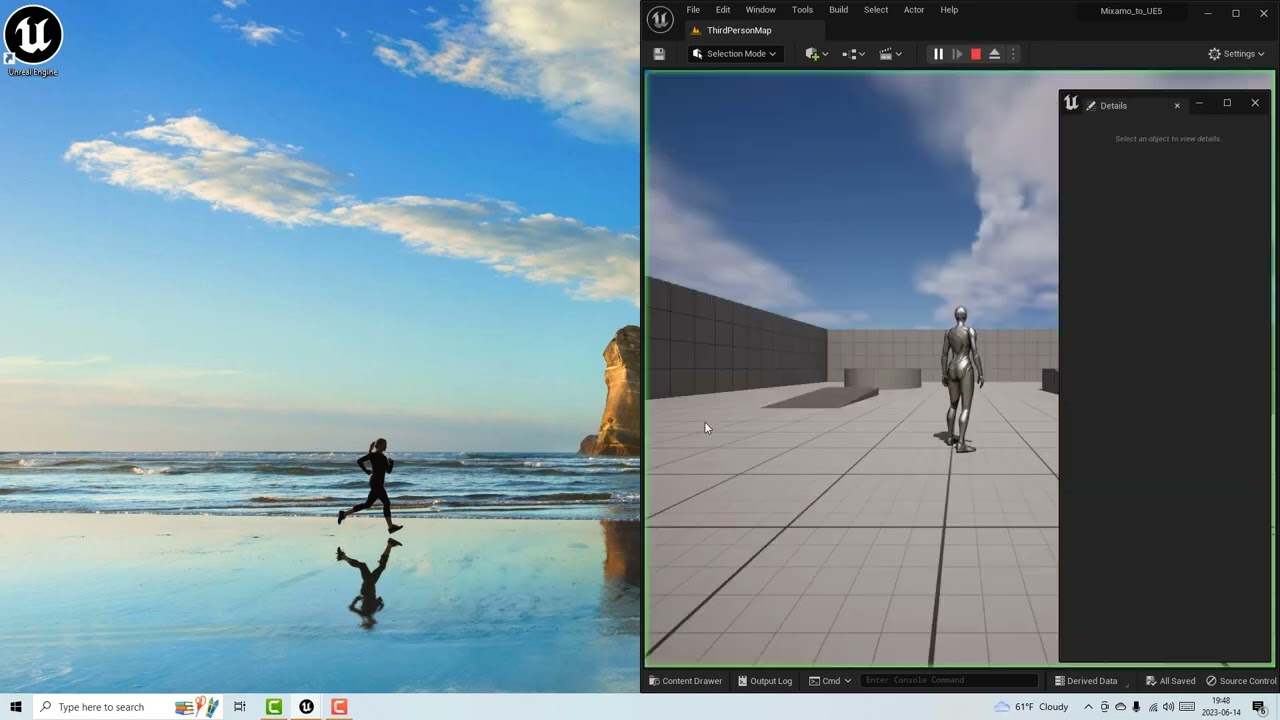
Task: Switch to Unreal Engine taskbar icon
Action: tap(306, 707)
